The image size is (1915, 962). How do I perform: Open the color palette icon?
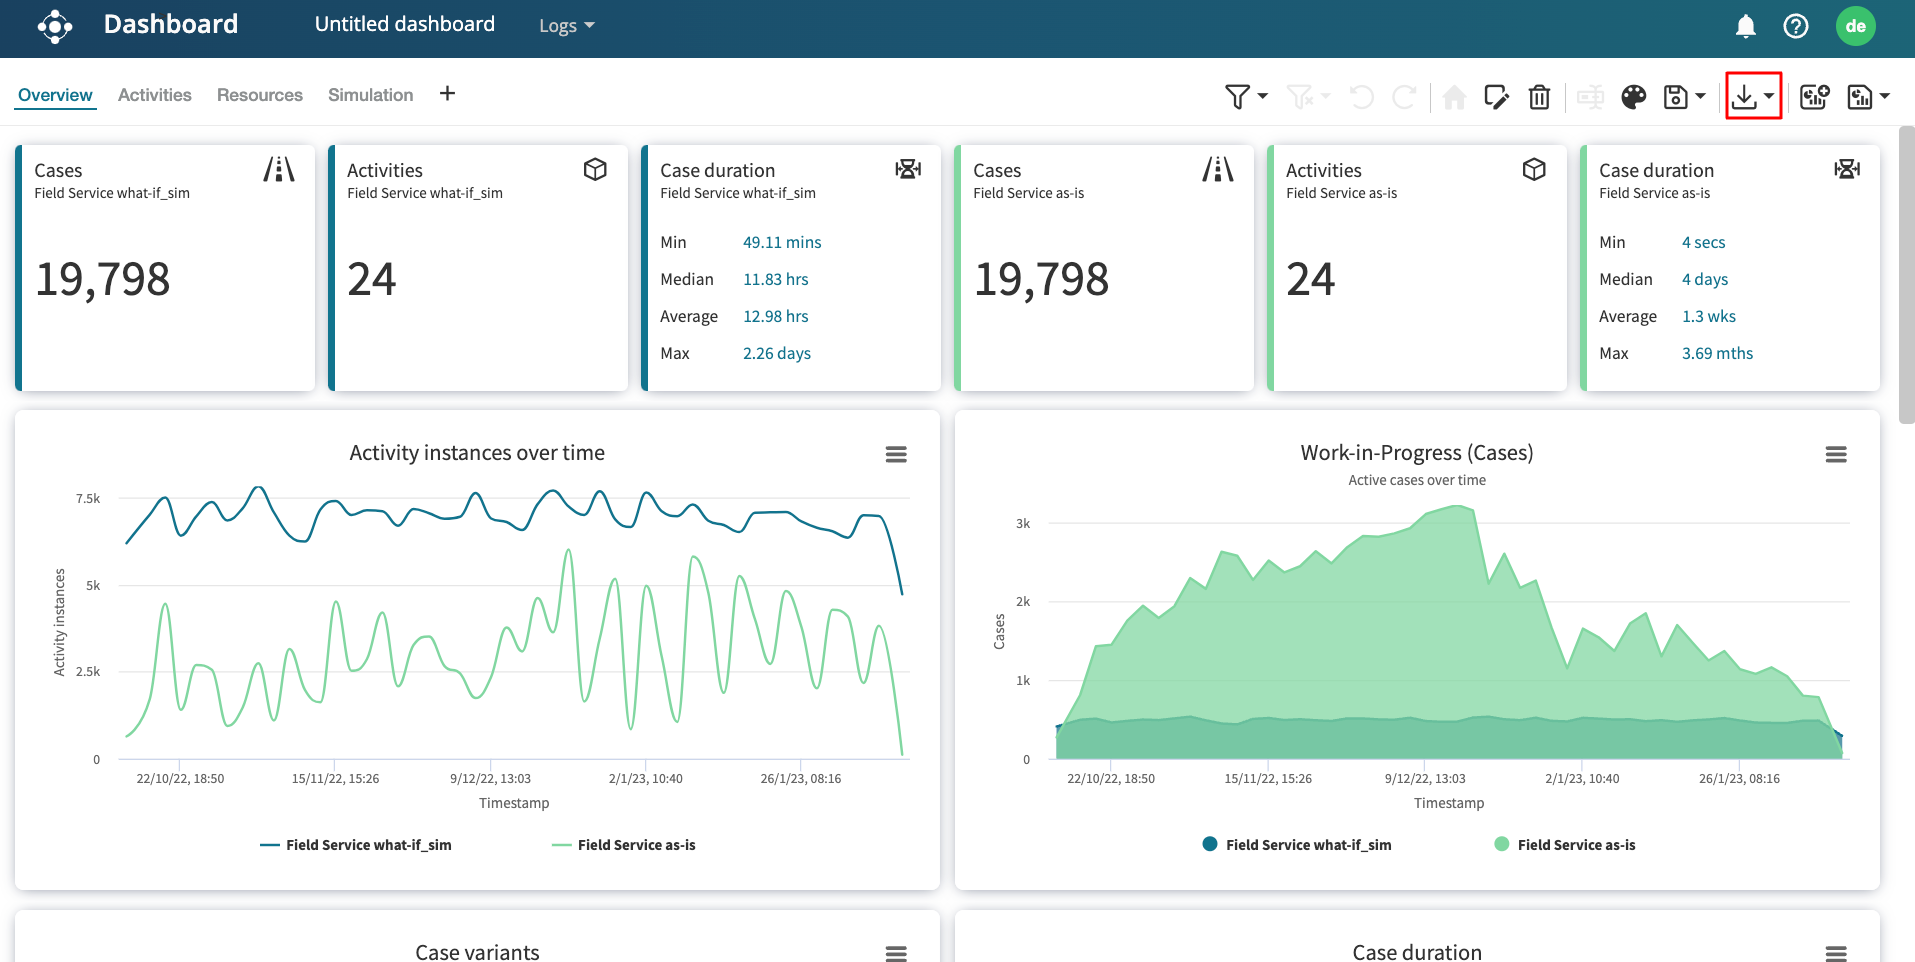coord(1633,97)
